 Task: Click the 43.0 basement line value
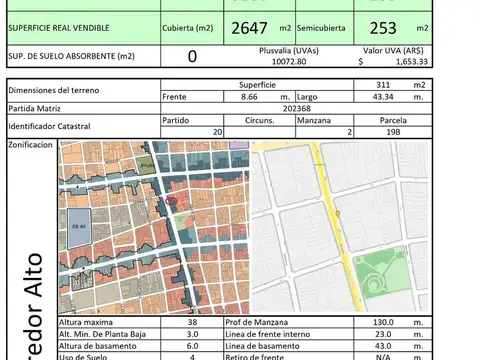pyautogui.click(x=383, y=346)
